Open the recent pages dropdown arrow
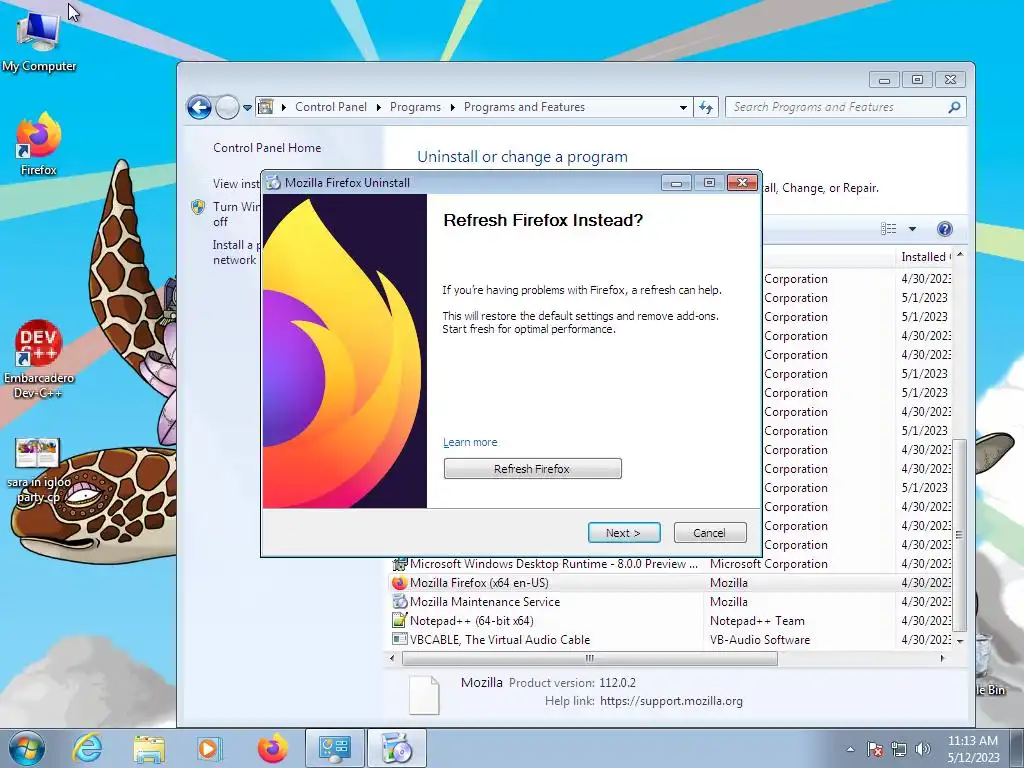The height and width of the screenshot is (768, 1024). coord(248,108)
